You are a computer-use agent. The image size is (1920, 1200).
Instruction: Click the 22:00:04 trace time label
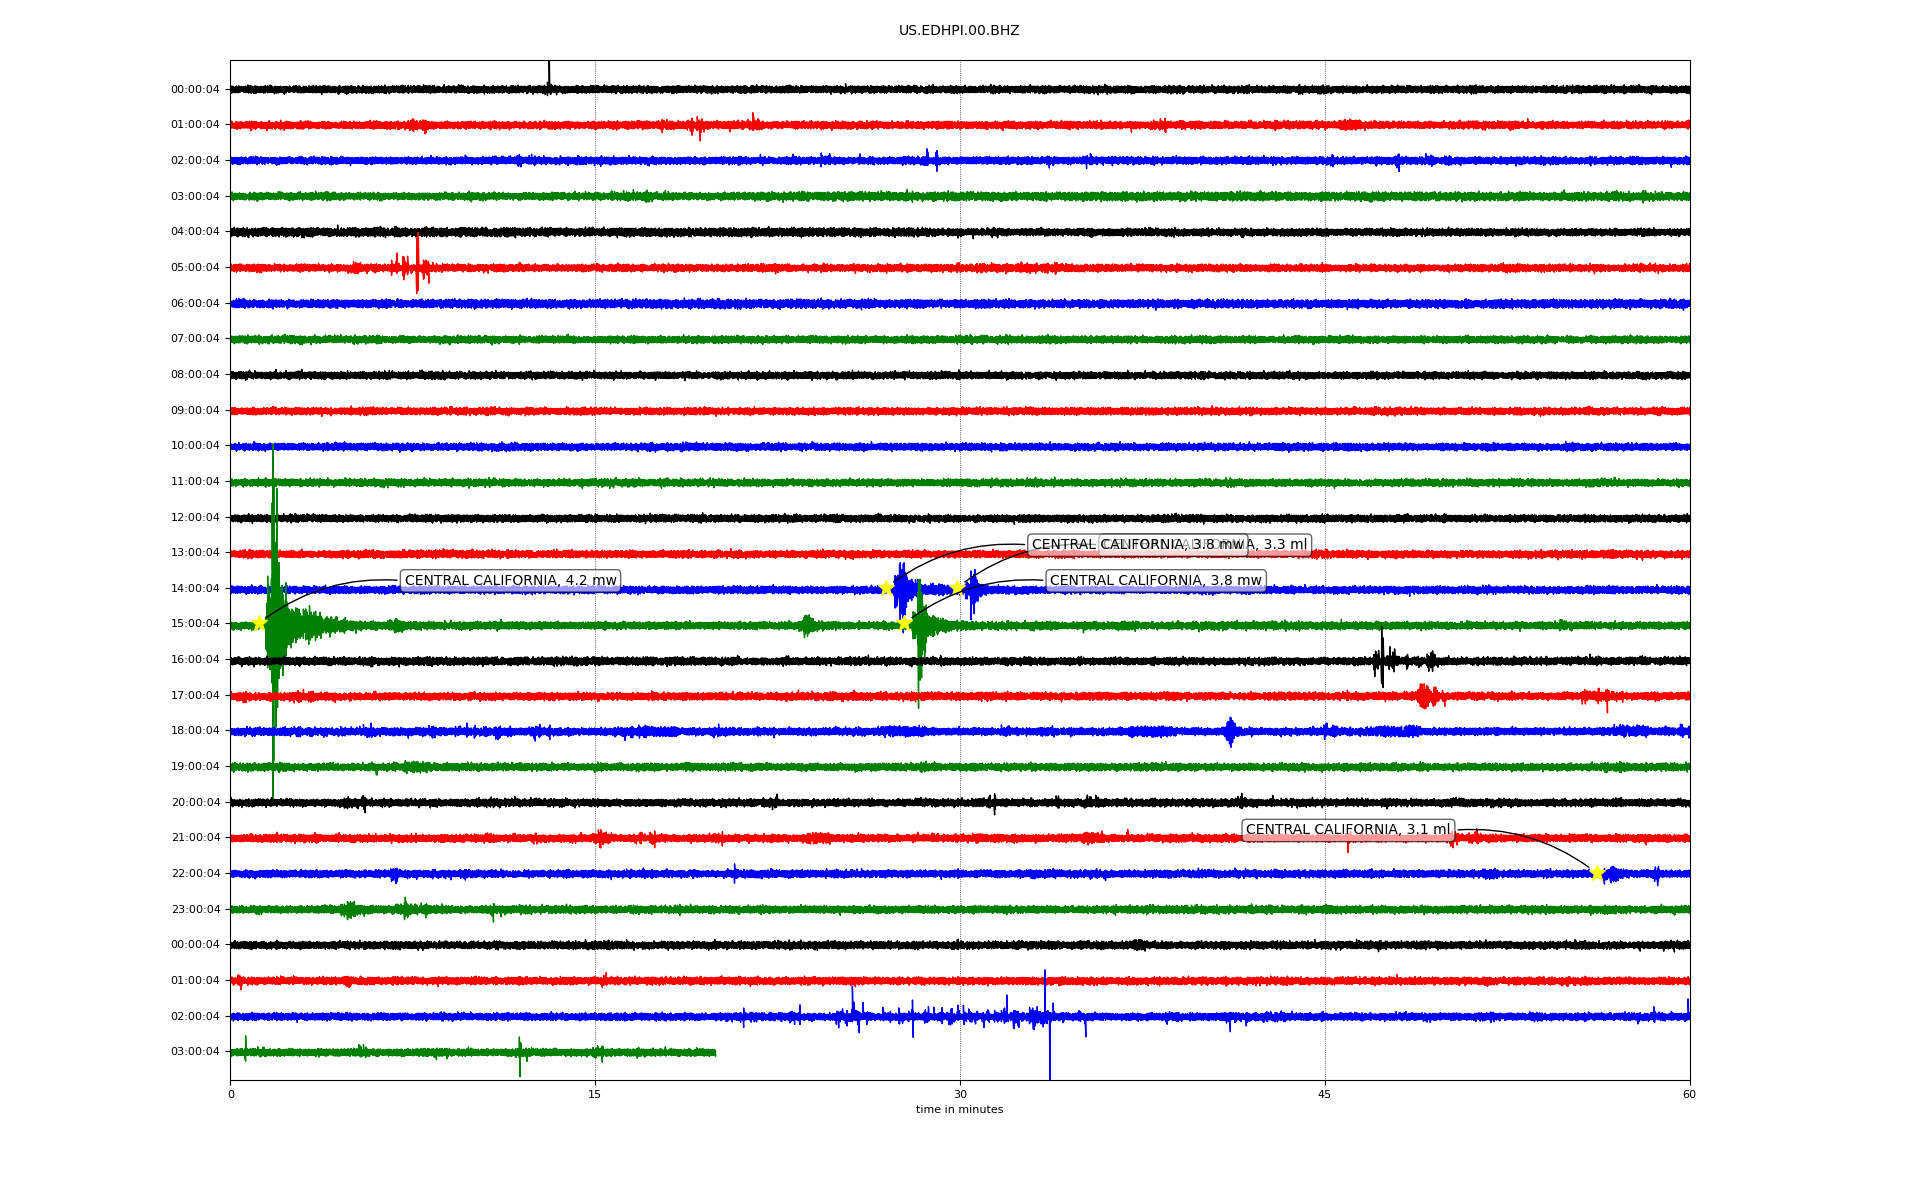click(195, 874)
